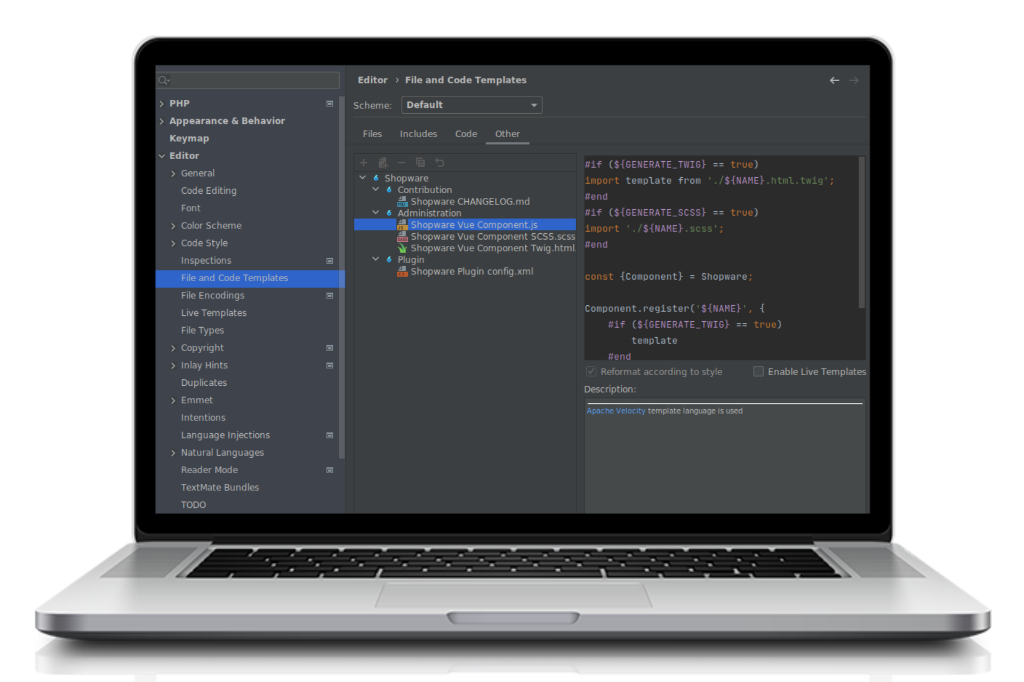Click the project marker icon beside Copyright
Image resolution: width=1024 pixels, height=682 pixels.
[x=330, y=348]
